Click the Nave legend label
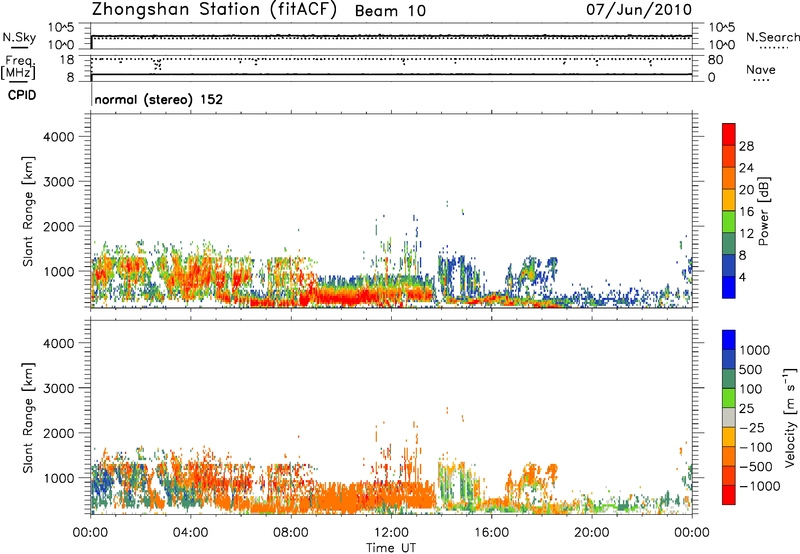 coord(761,69)
